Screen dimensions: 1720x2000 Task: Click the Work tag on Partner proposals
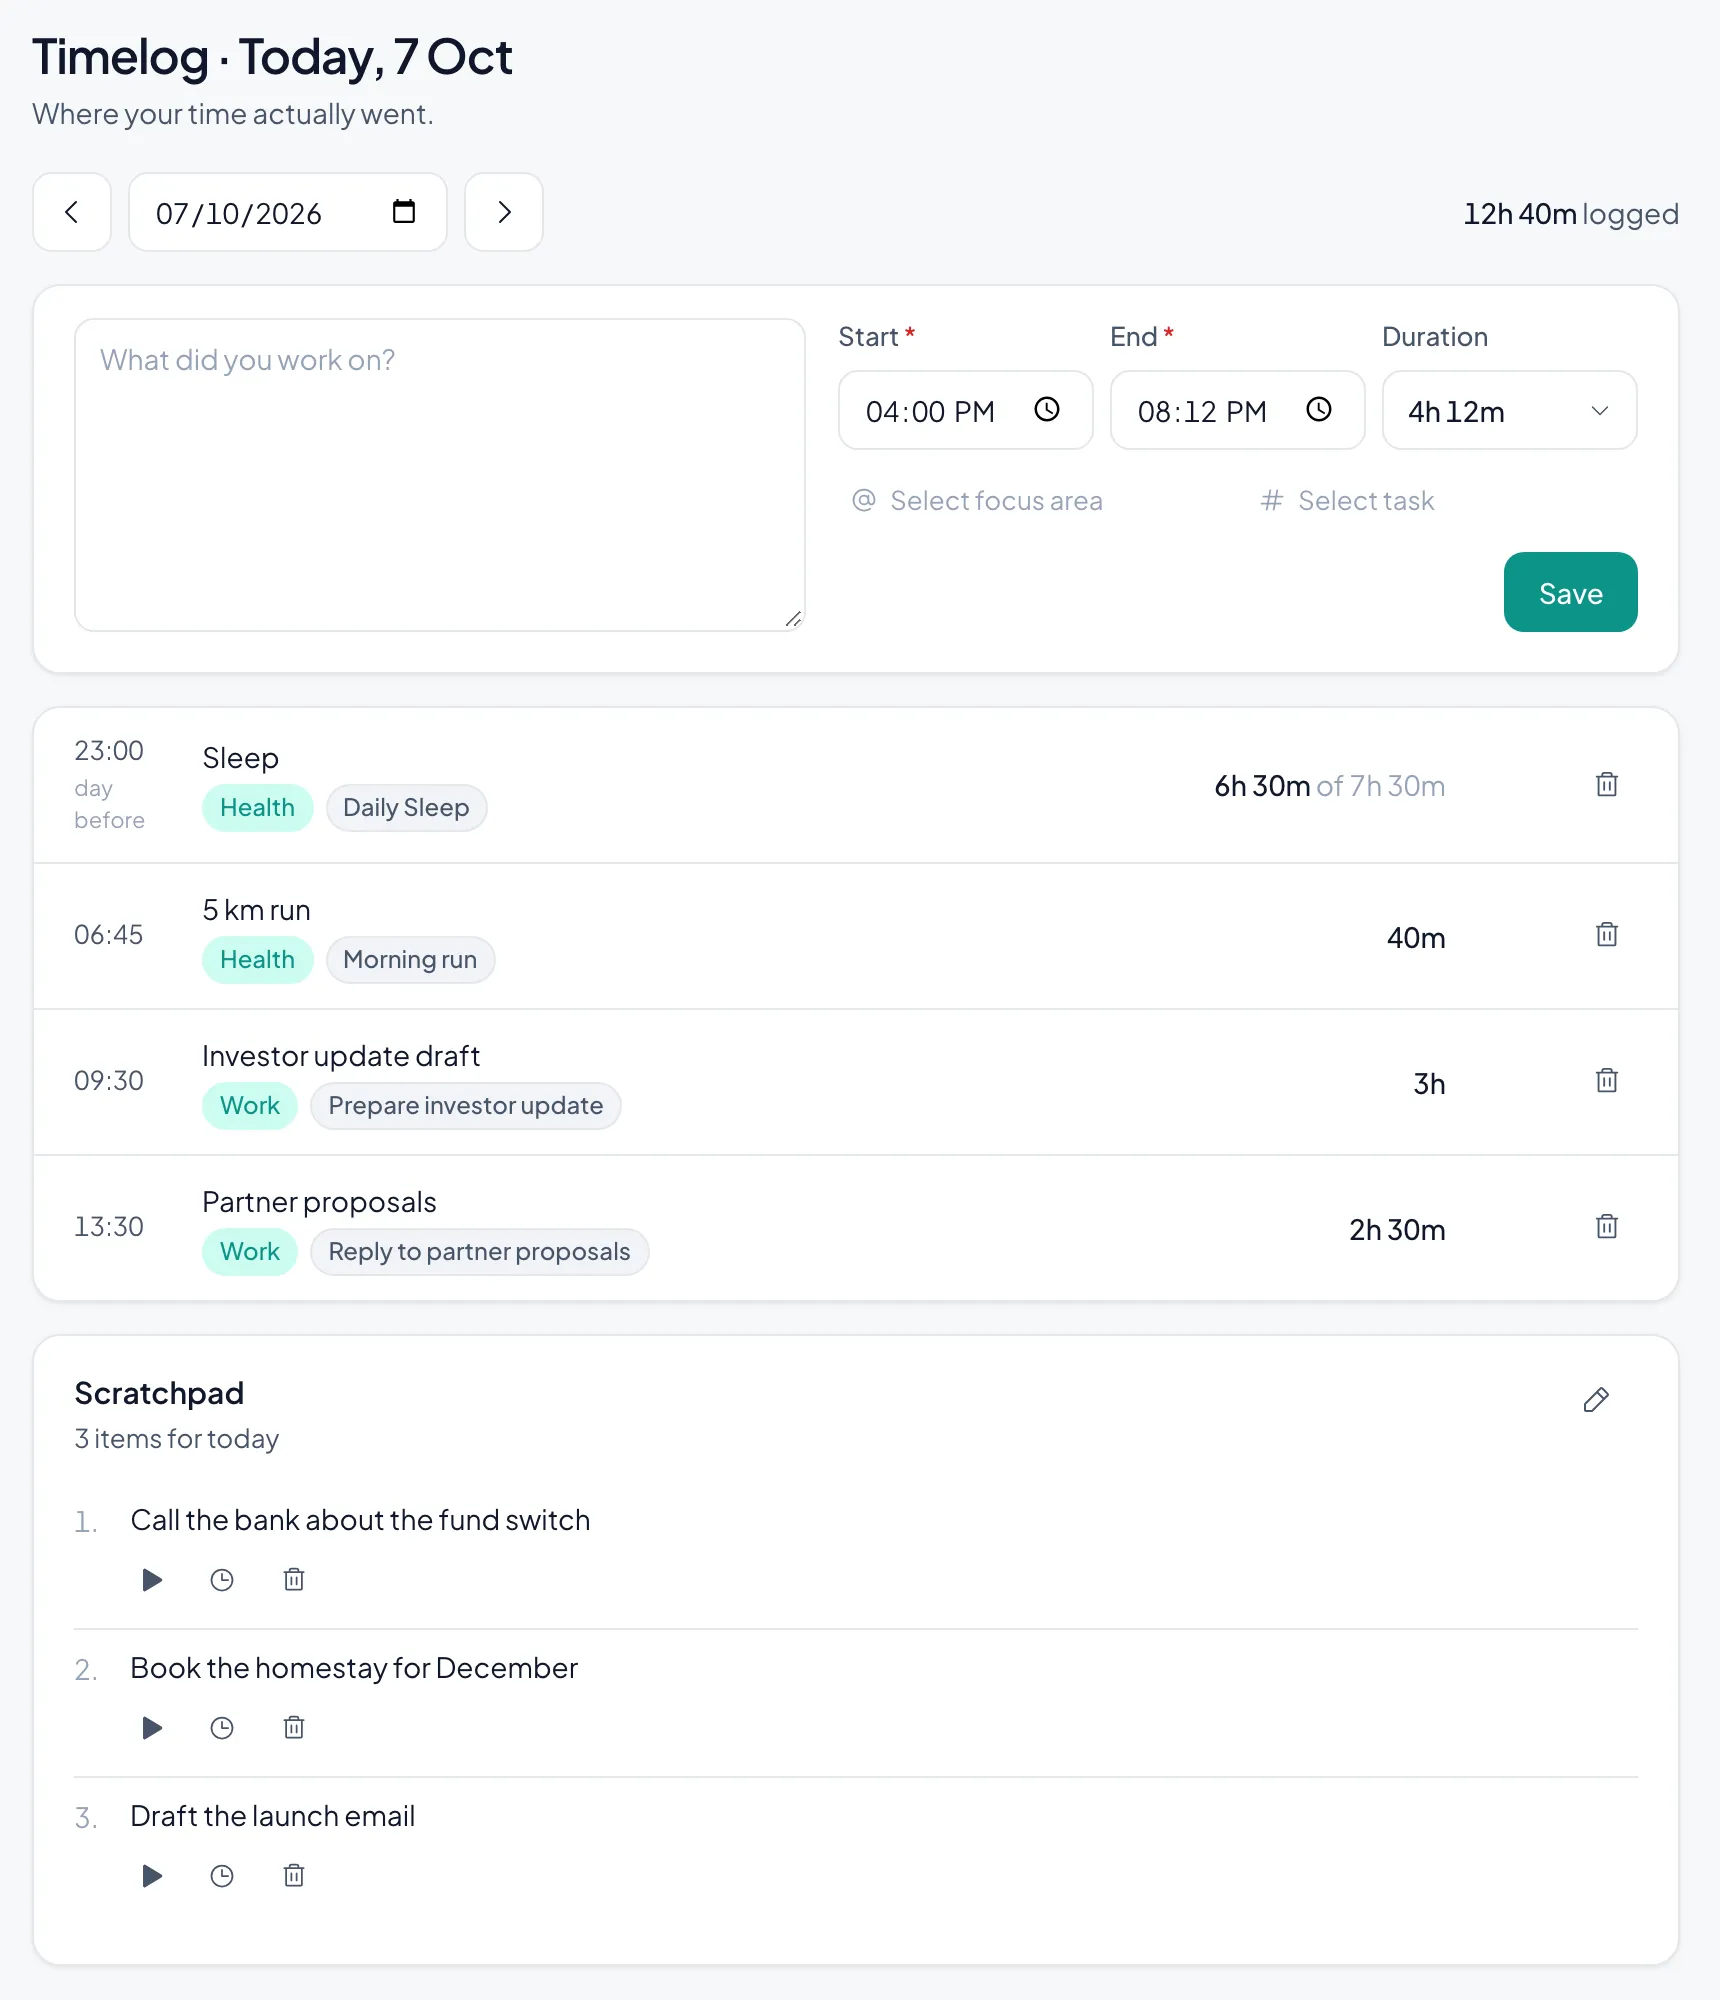click(250, 1252)
